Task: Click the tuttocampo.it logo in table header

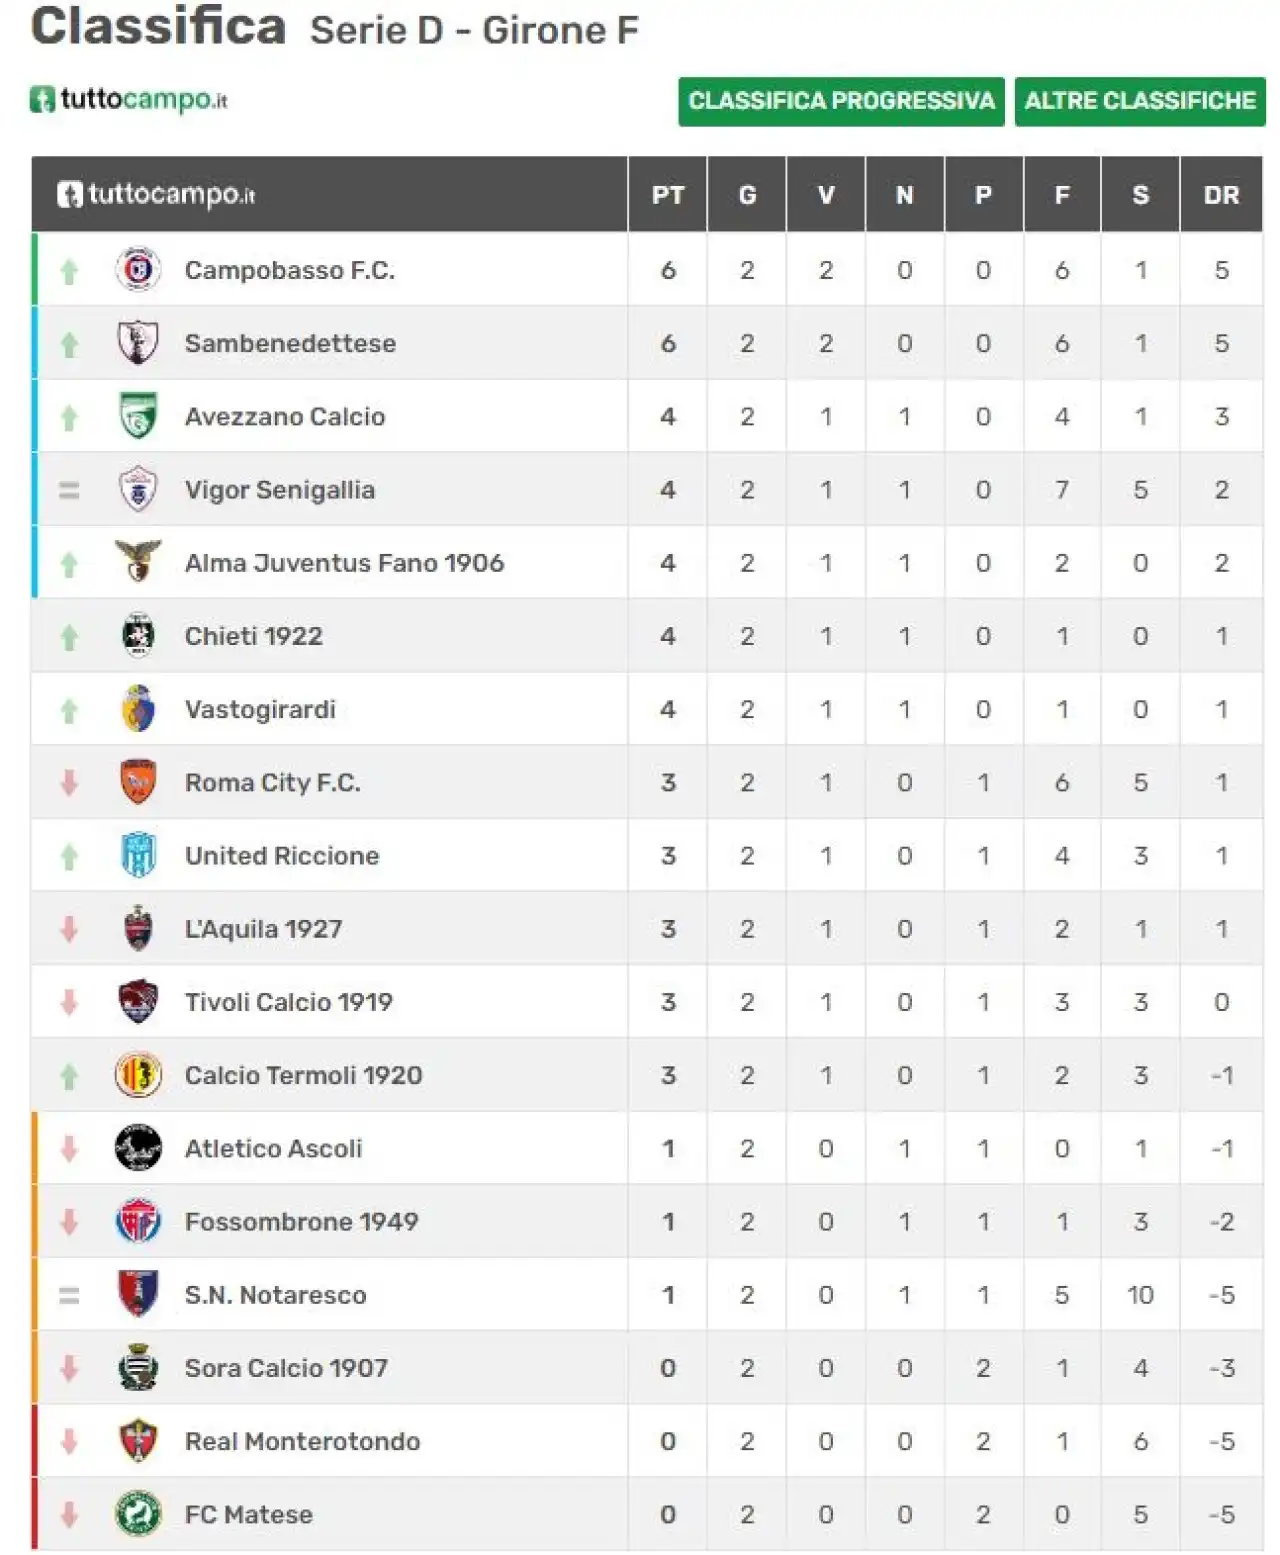Action: [156, 194]
